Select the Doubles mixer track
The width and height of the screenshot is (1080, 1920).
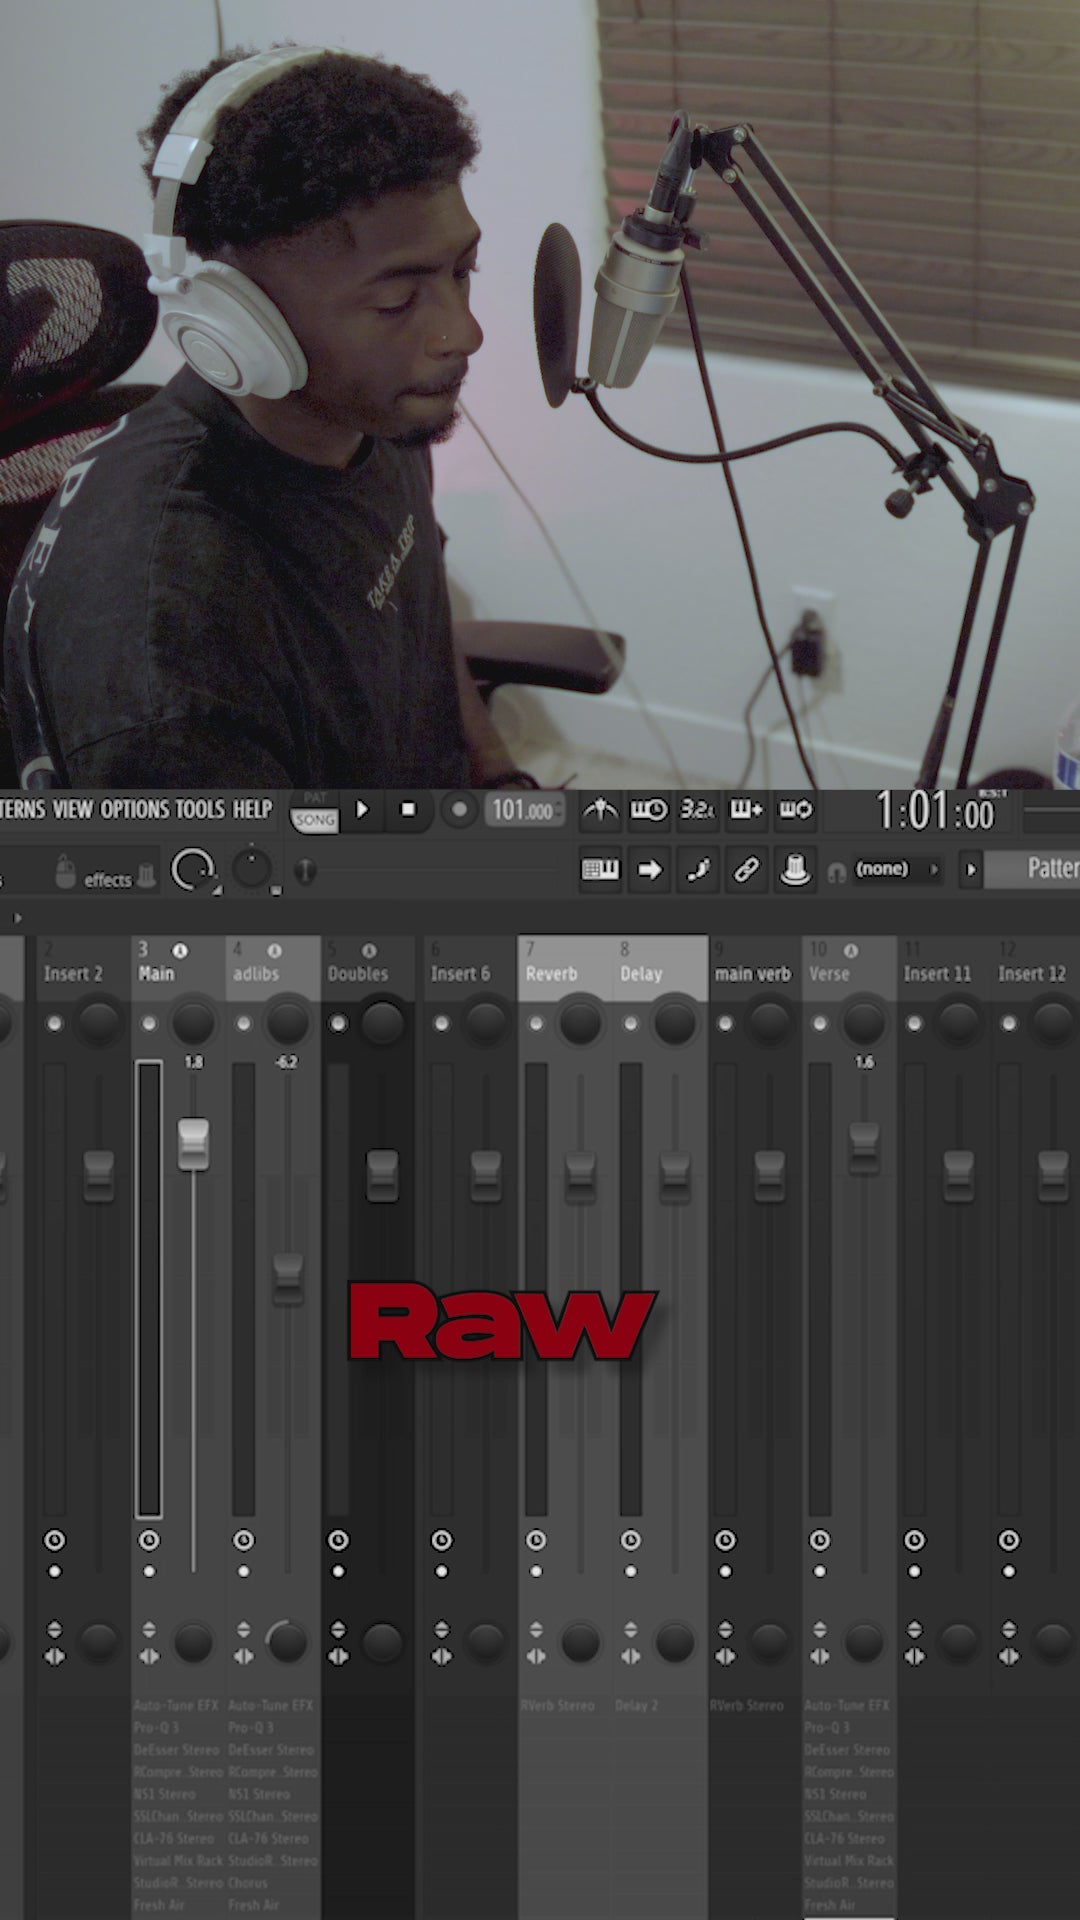point(358,973)
